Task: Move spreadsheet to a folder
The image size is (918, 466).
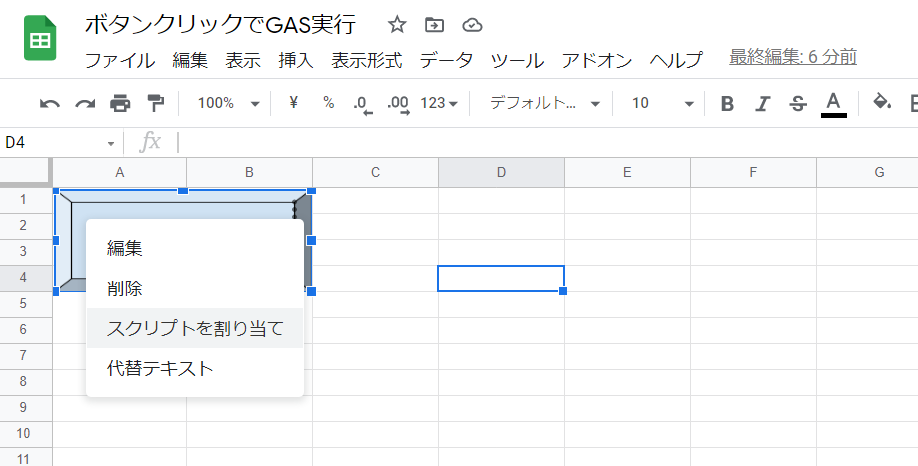Action: tap(434, 25)
